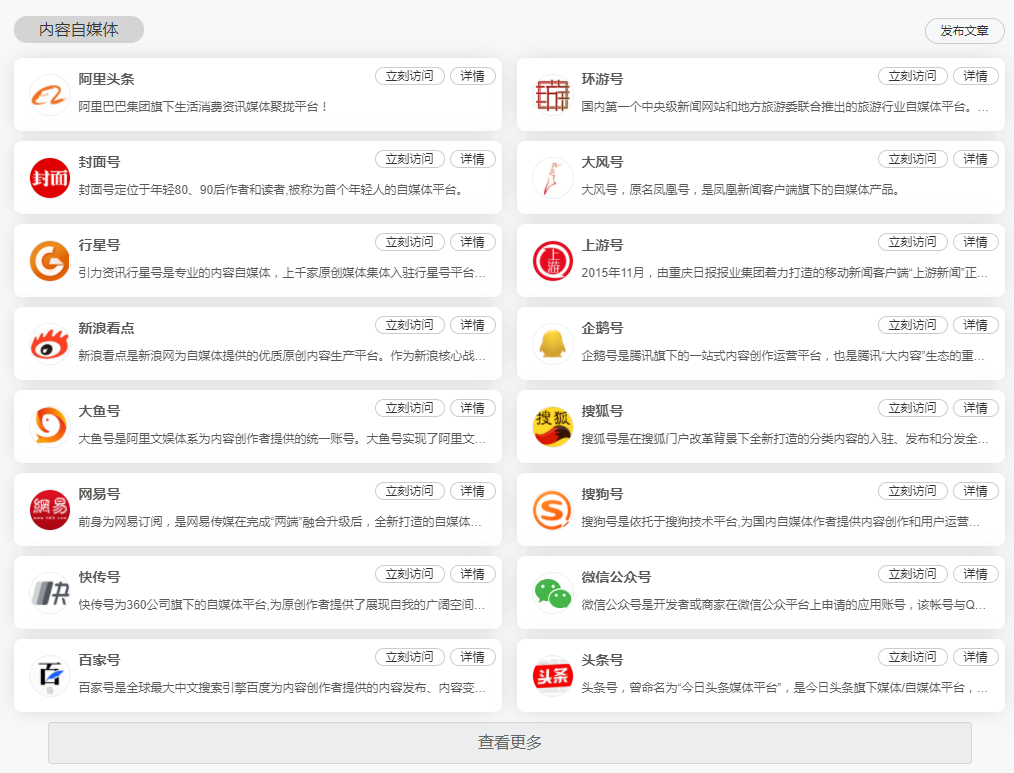Open 详情 for 新浪看点

point(473,325)
